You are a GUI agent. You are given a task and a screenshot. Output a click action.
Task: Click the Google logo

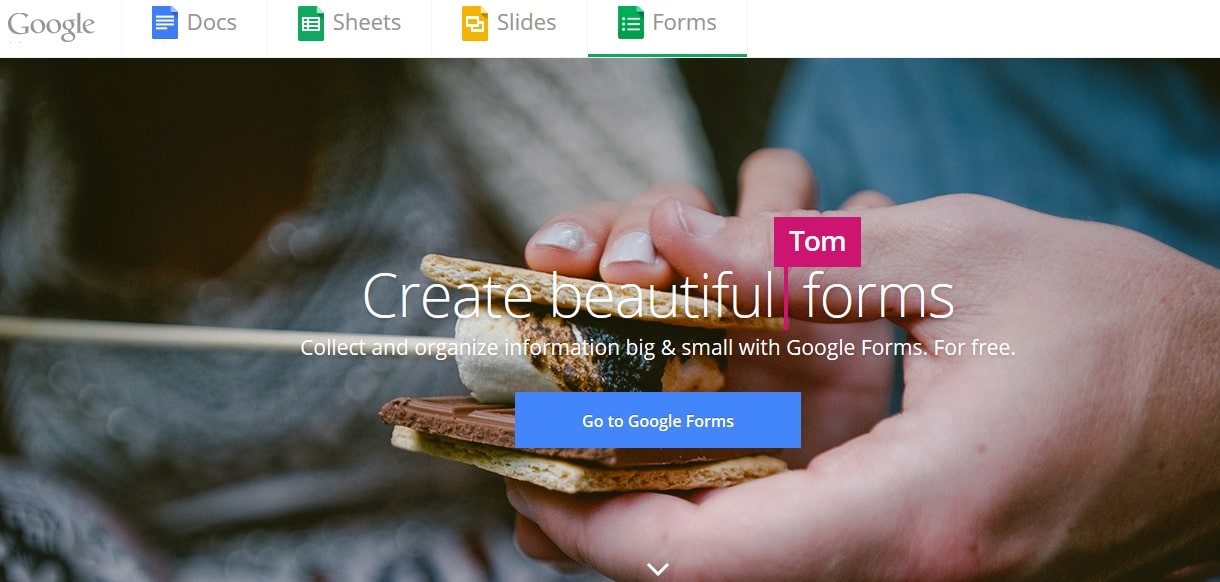51,25
